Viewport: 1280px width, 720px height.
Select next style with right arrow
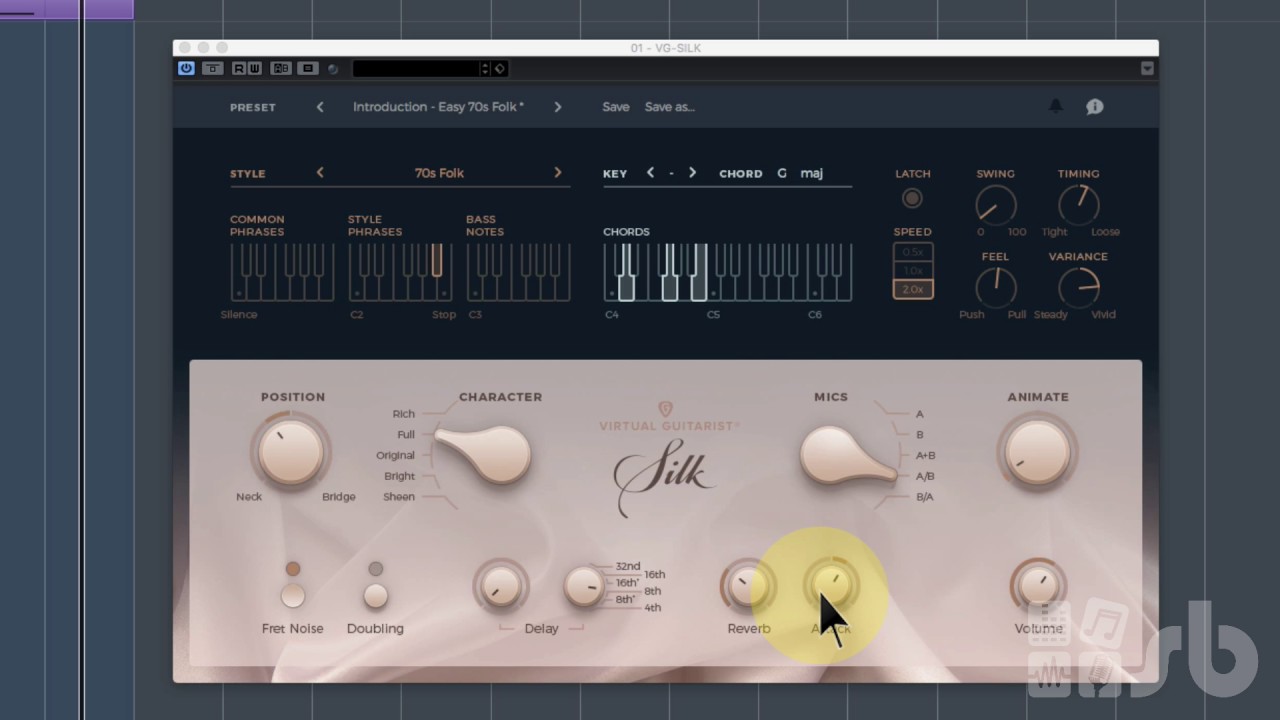pyautogui.click(x=557, y=172)
